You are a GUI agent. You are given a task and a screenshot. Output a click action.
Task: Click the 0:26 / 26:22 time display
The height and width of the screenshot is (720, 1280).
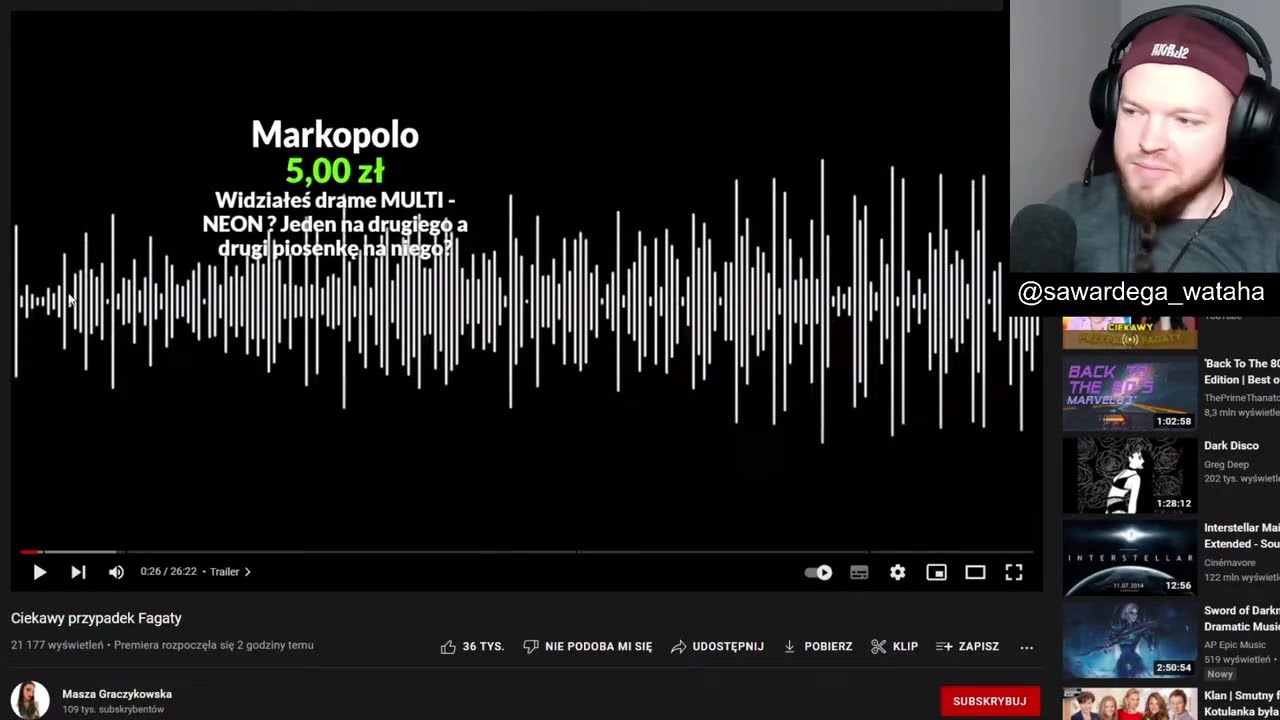[x=170, y=572]
